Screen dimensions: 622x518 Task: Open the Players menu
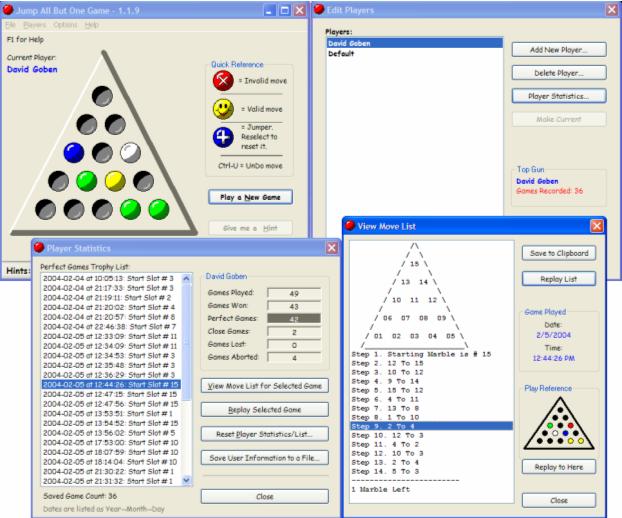[x=35, y=24]
